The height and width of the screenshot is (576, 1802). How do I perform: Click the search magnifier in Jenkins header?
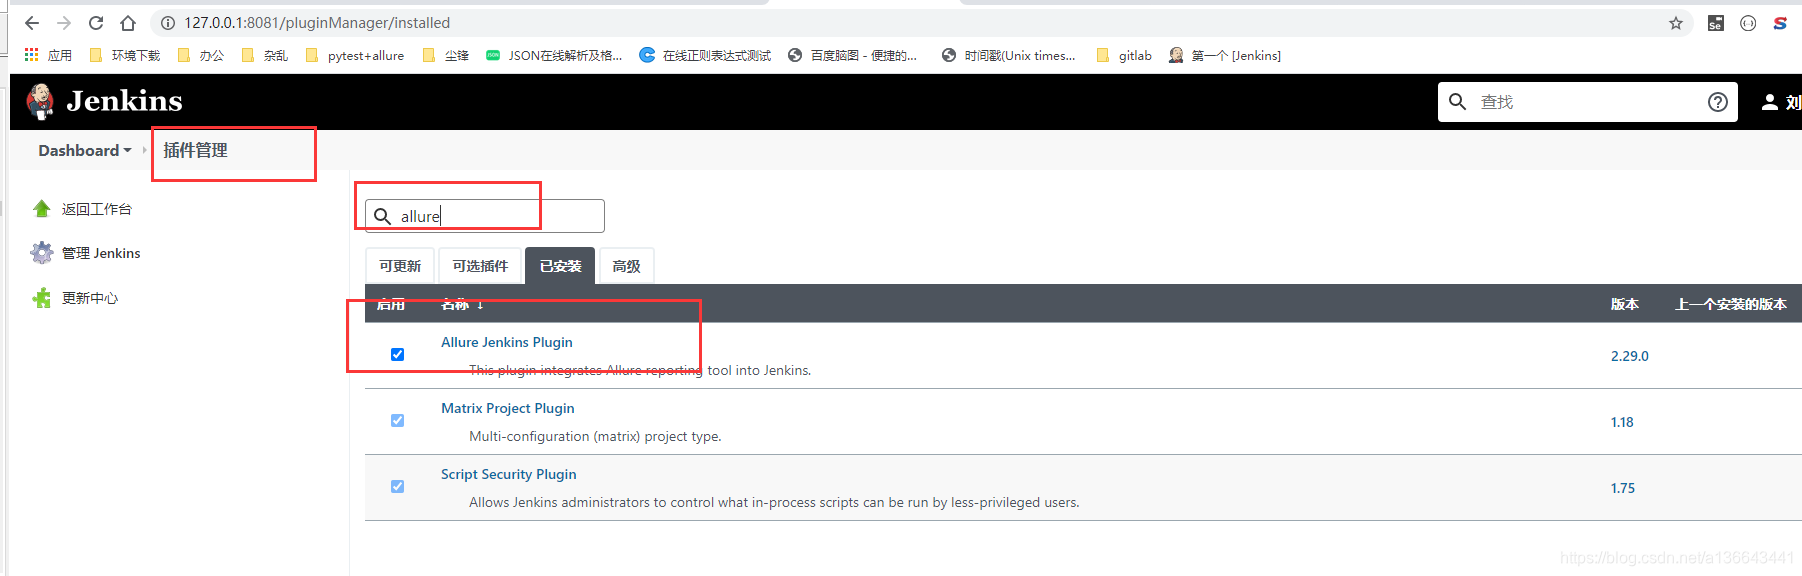1458,102
